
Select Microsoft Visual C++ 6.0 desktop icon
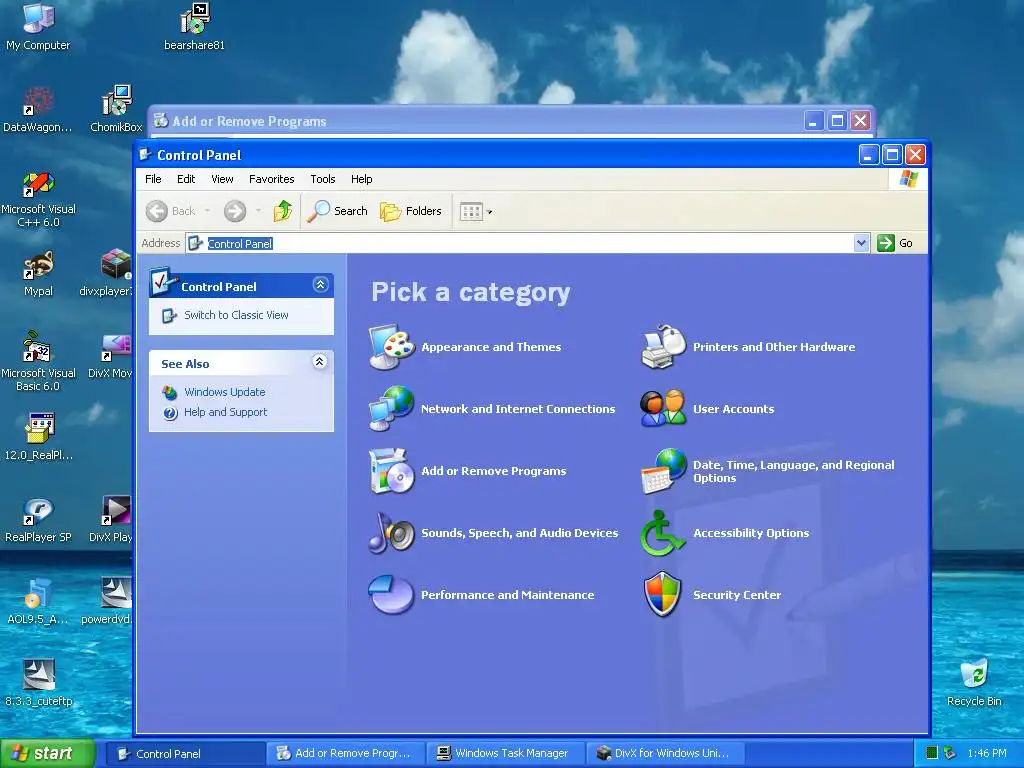tap(38, 199)
